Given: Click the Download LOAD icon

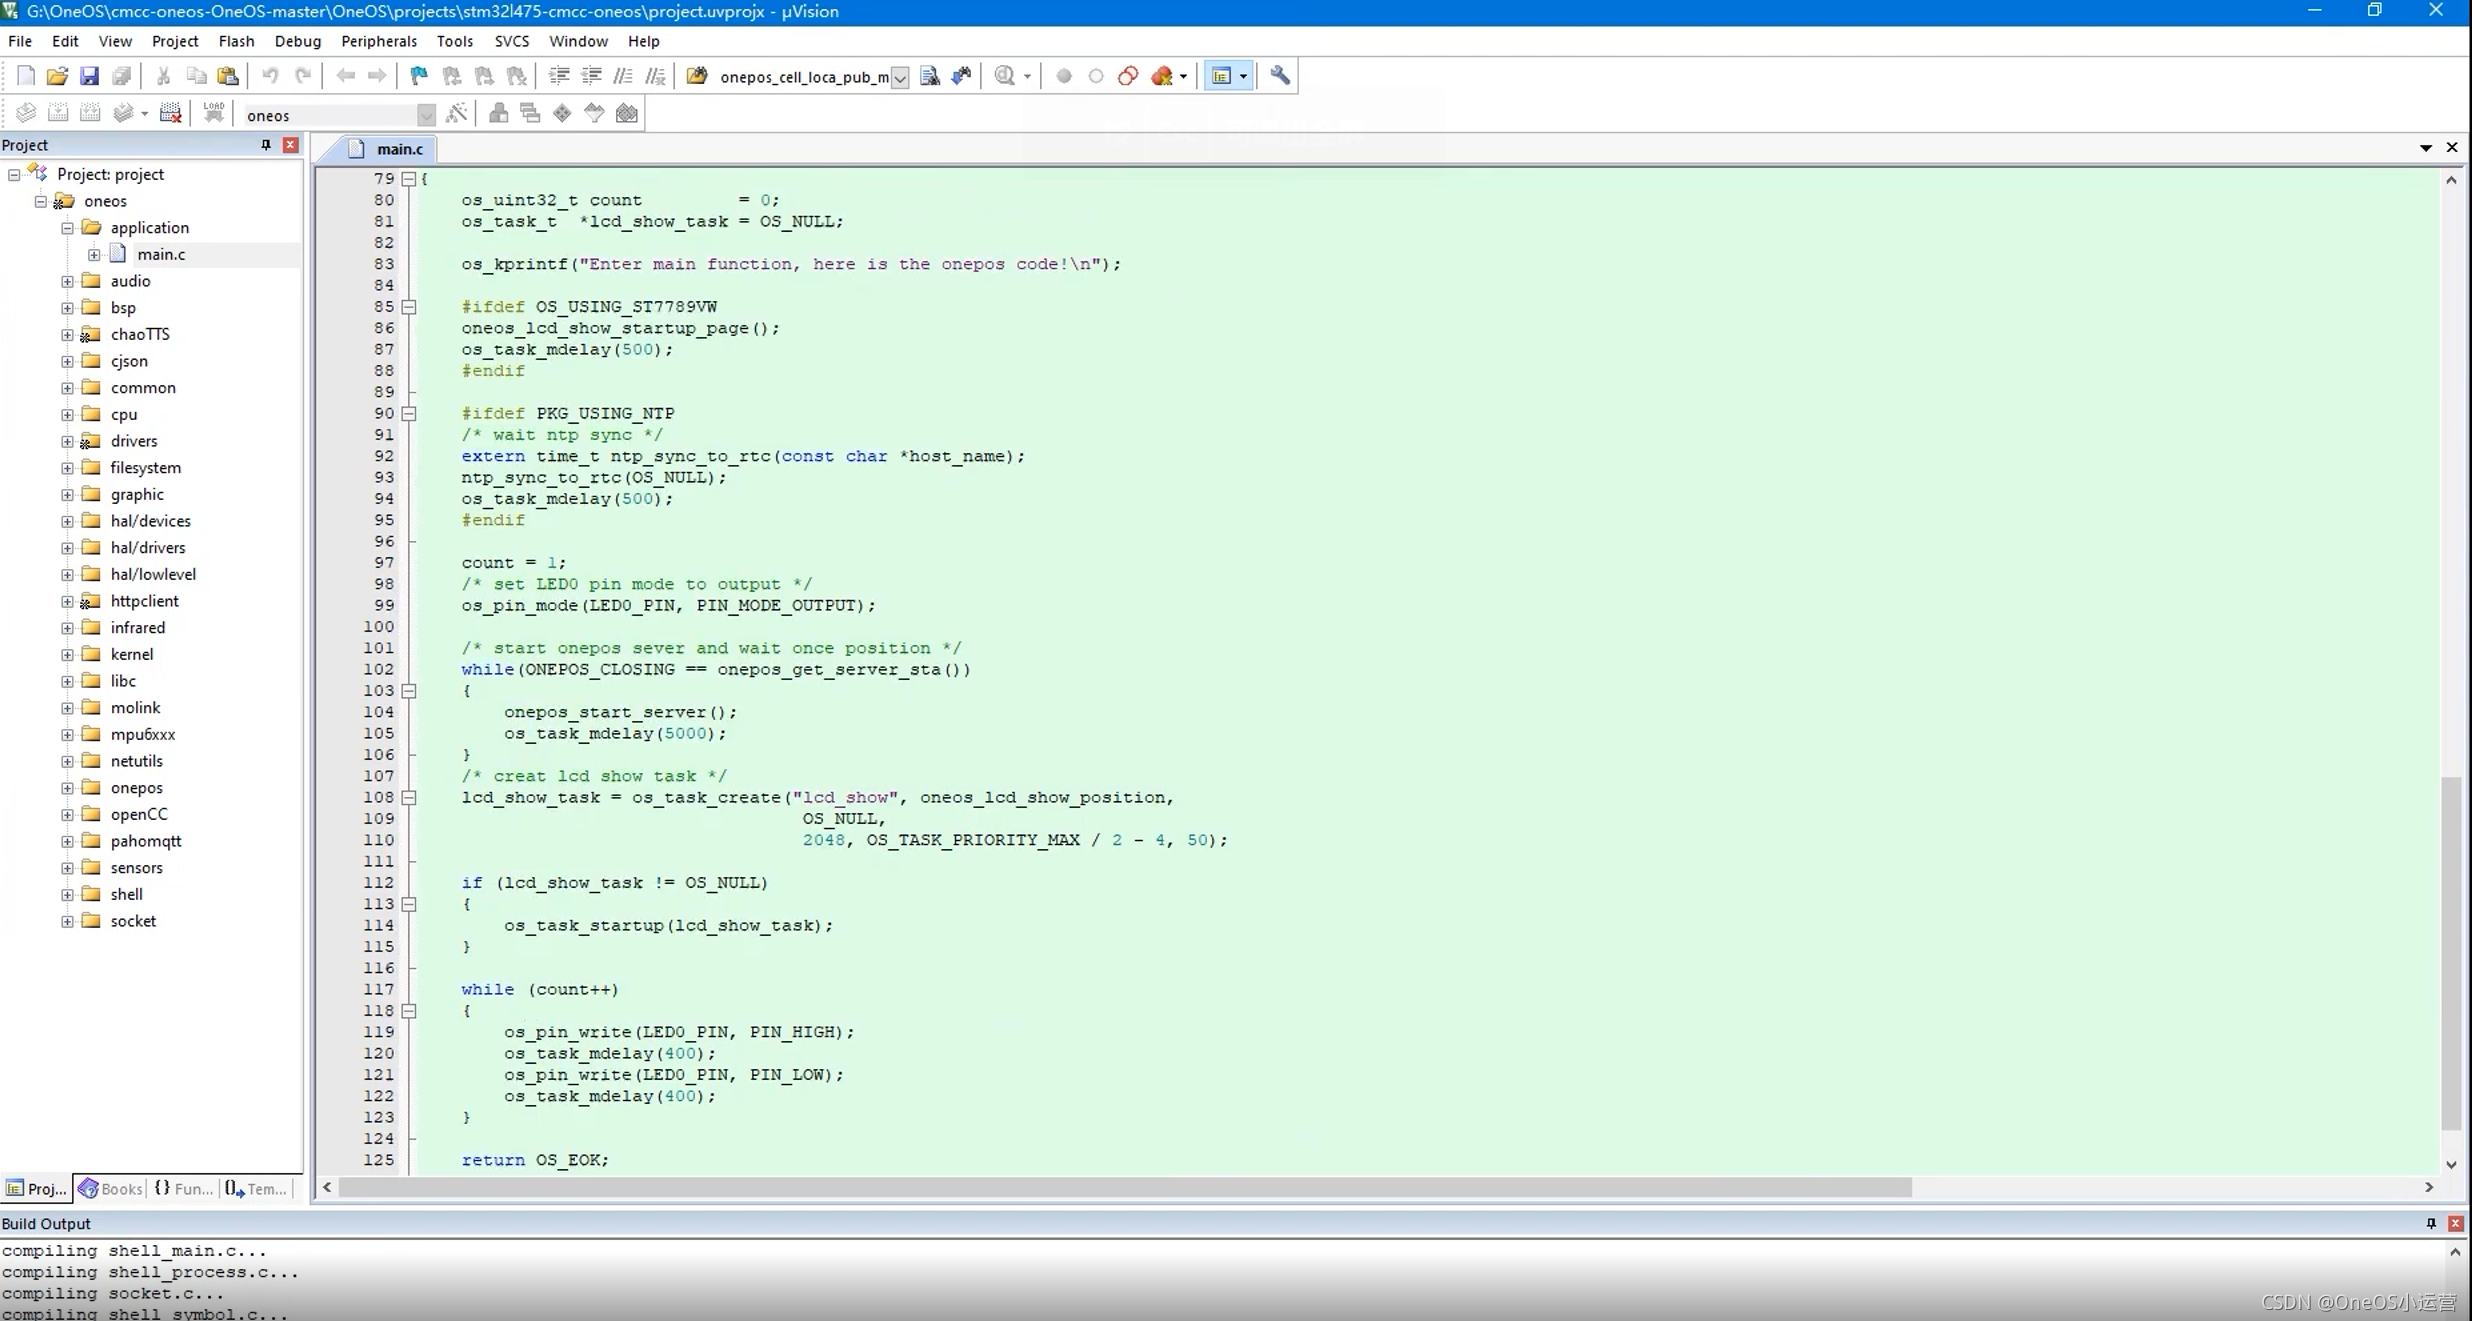Looking at the screenshot, I should click(x=213, y=113).
